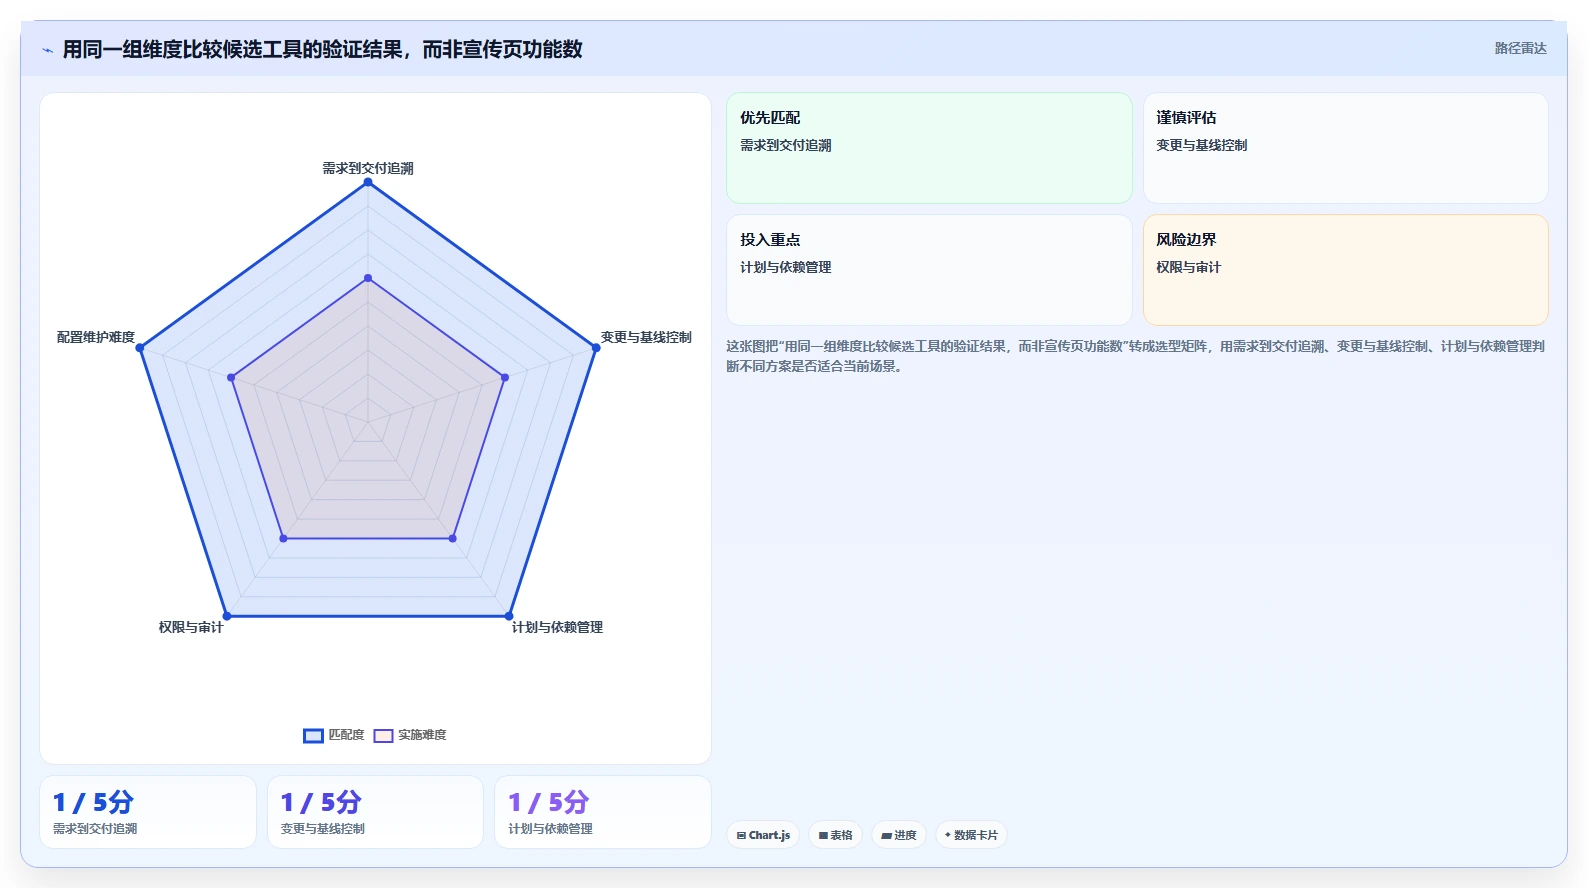This screenshot has width=1588, height=888.
Task: Click the description paragraph starting 这张图把
Action: 1136,356
